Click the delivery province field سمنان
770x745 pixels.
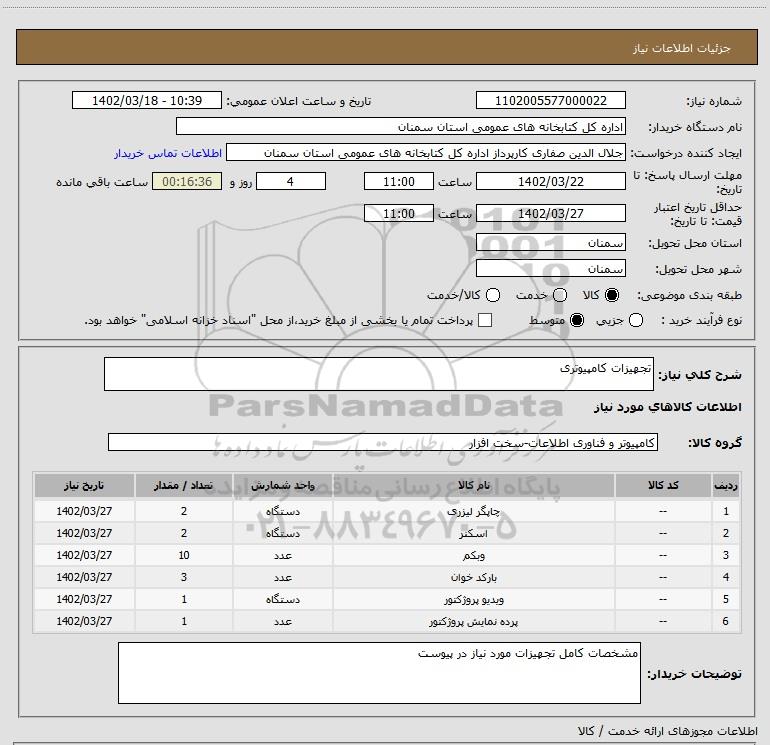tap(550, 243)
